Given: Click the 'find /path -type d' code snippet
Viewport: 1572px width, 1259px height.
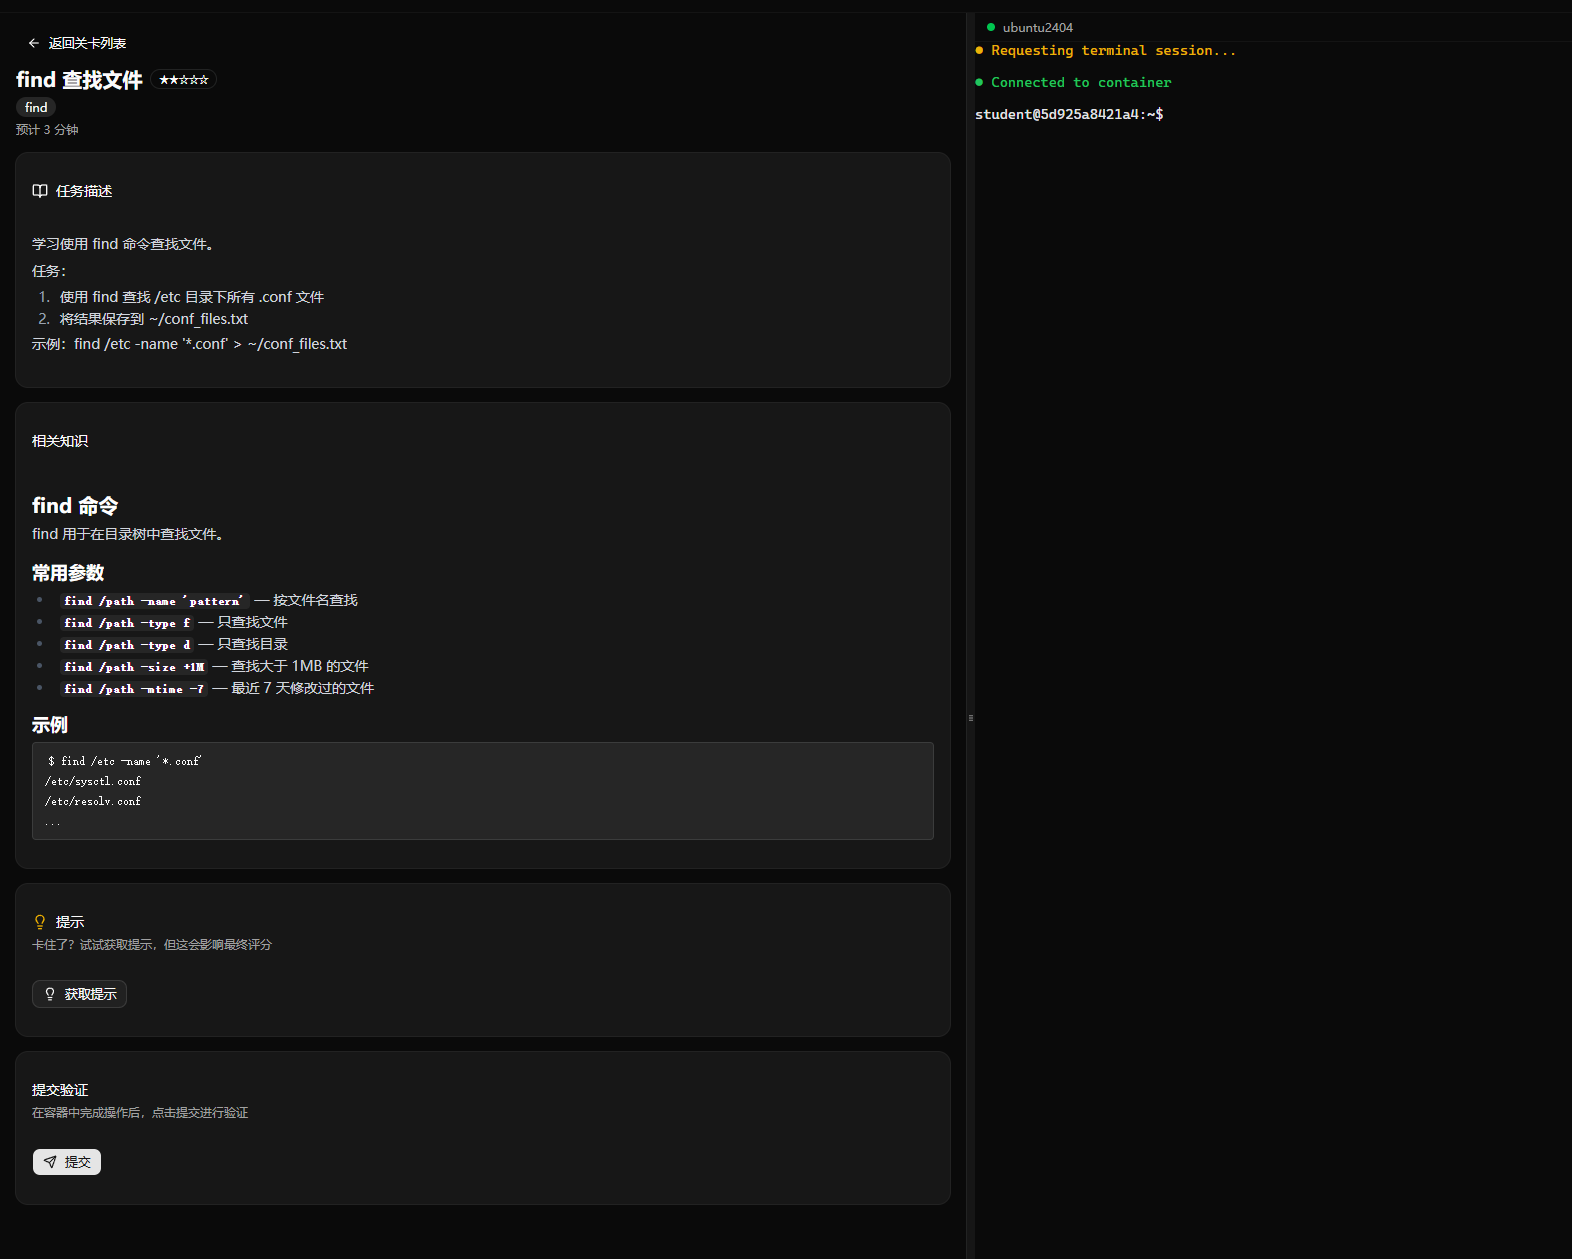Looking at the screenshot, I should point(127,644).
